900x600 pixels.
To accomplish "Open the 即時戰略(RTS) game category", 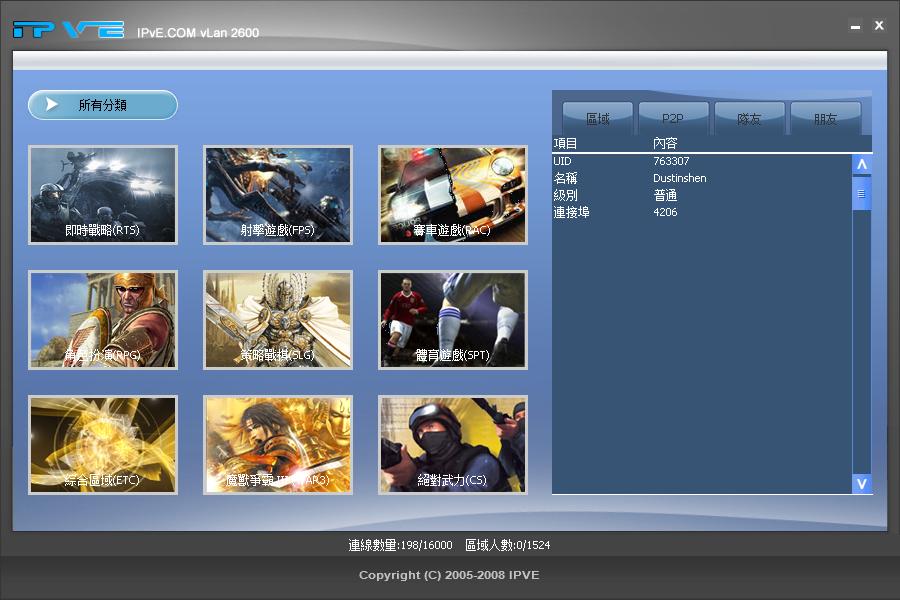I will click(103, 195).
